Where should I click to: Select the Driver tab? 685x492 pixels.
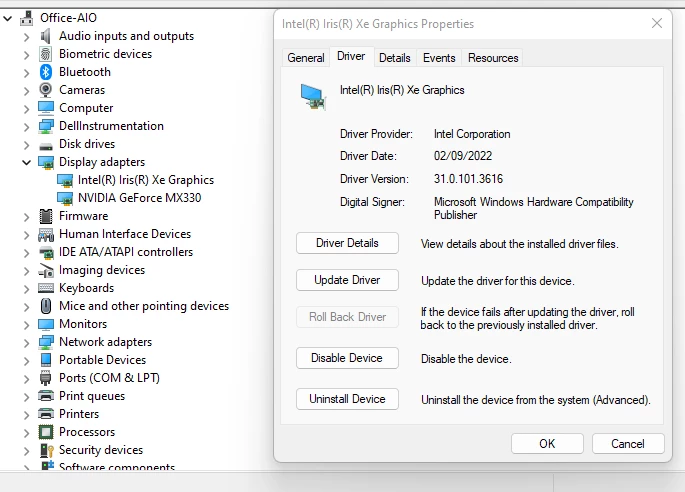[x=351, y=56]
